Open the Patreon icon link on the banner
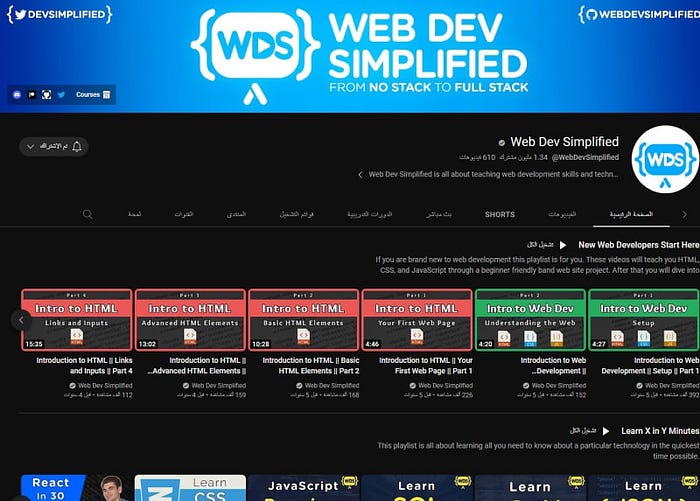The width and height of the screenshot is (700, 501). click(x=32, y=95)
